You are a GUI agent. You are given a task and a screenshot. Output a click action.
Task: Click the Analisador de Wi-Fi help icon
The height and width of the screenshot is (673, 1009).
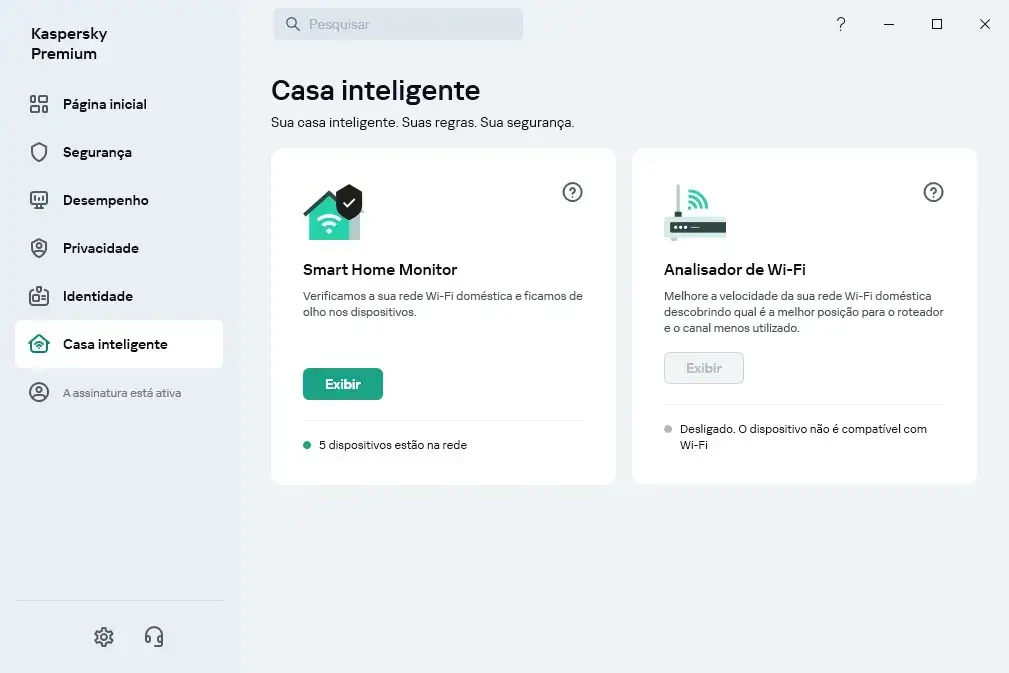(933, 192)
